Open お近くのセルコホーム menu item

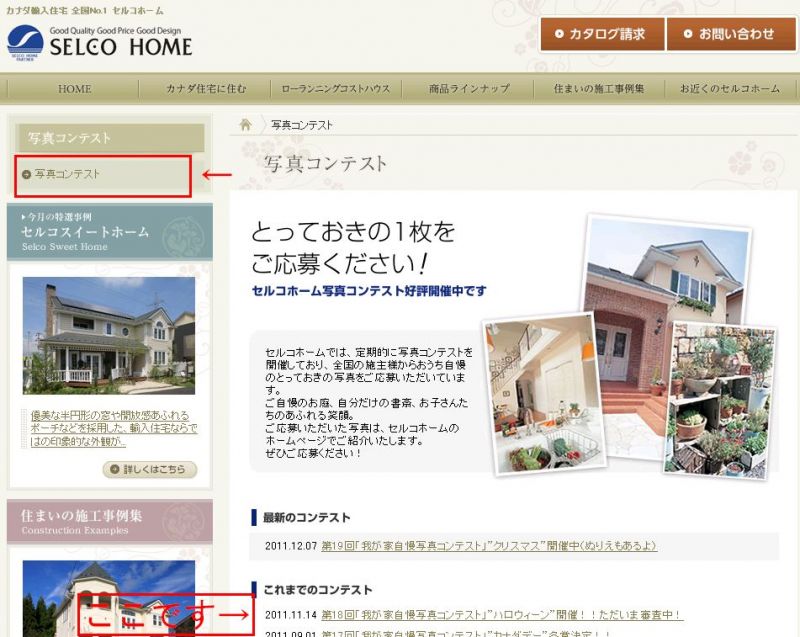coord(730,89)
